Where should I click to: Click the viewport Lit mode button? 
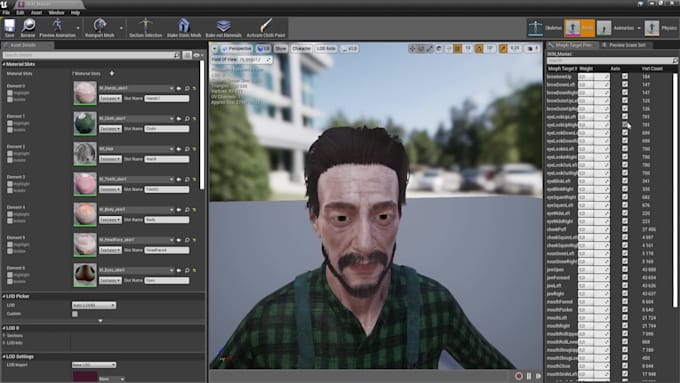pos(263,49)
